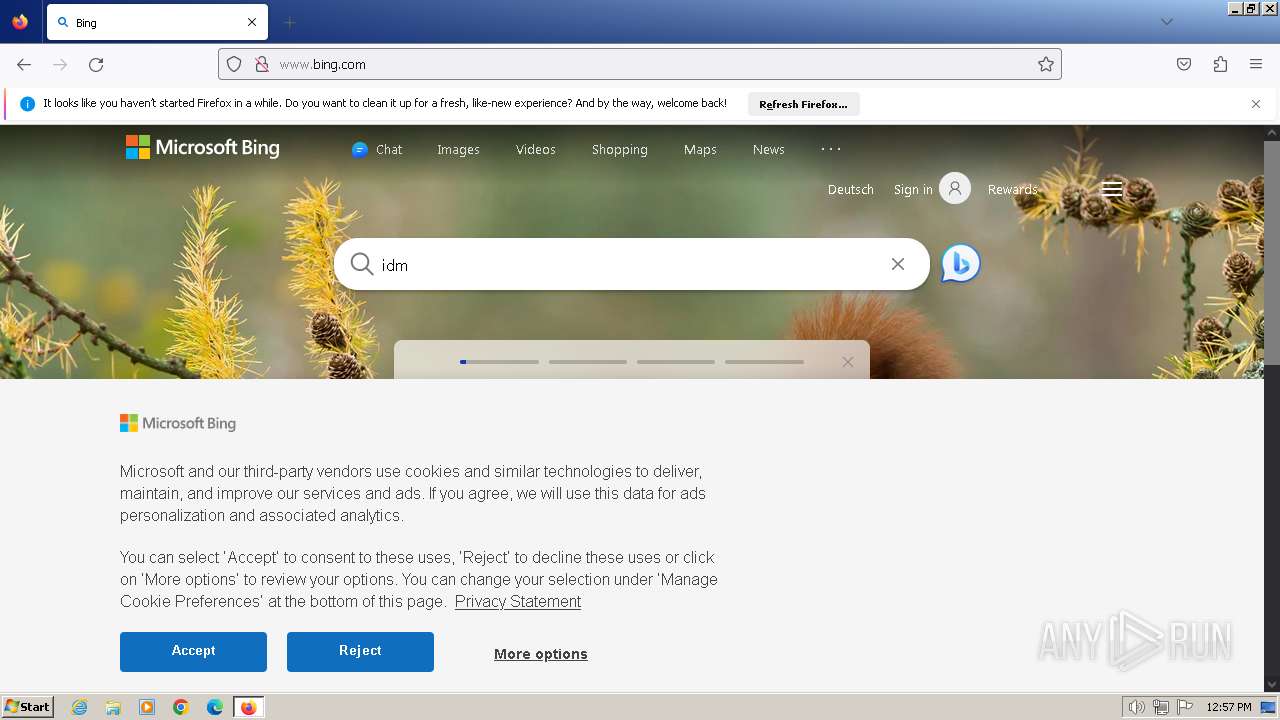
Task: Open File Explorer from taskbar
Action: pyautogui.click(x=113, y=707)
